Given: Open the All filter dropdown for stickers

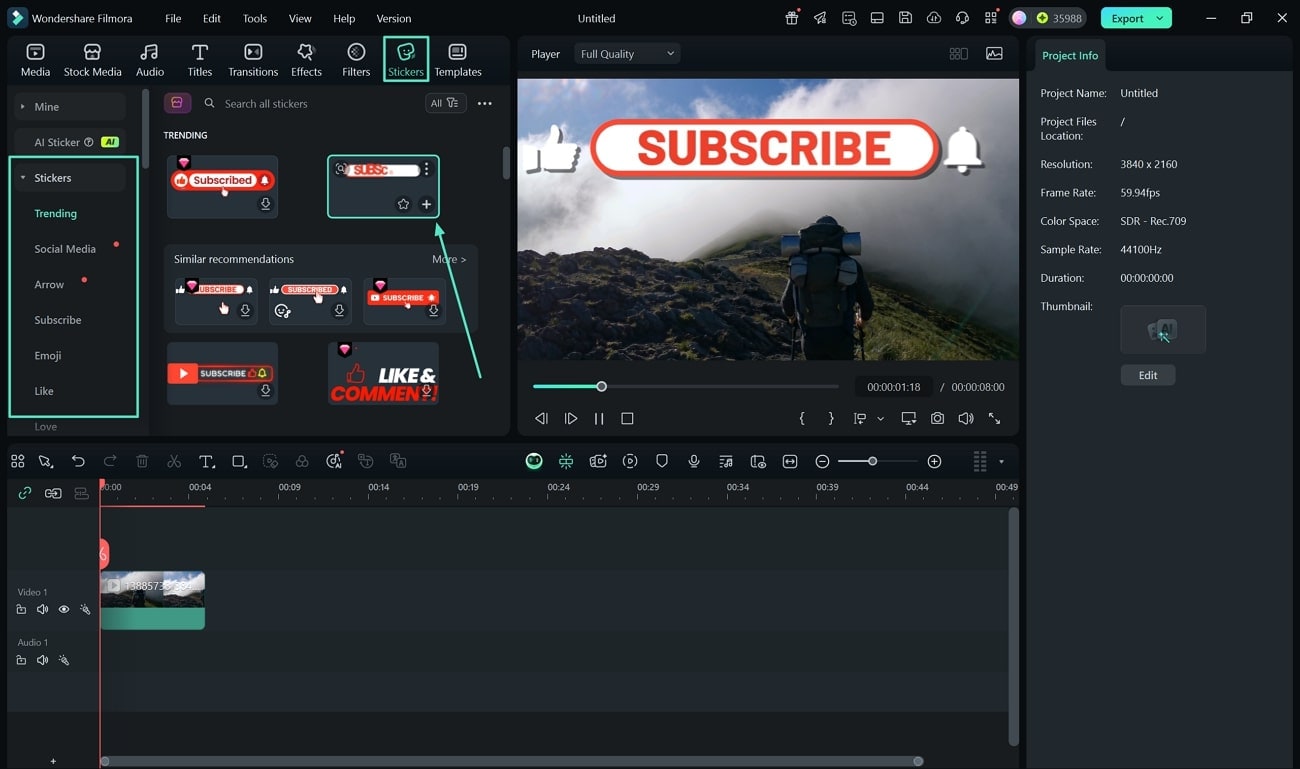Looking at the screenshot, I should pyautogui.click(x=445, y=103).
